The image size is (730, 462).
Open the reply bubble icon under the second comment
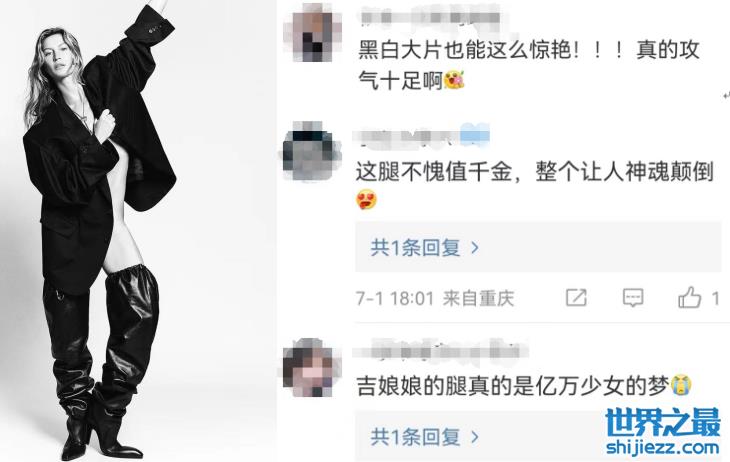[x=633, y=297]
